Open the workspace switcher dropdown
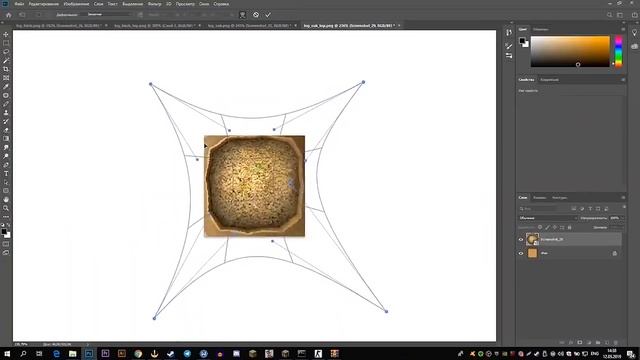This screenshot has width=640, height=360. click(x=620, y=15)
